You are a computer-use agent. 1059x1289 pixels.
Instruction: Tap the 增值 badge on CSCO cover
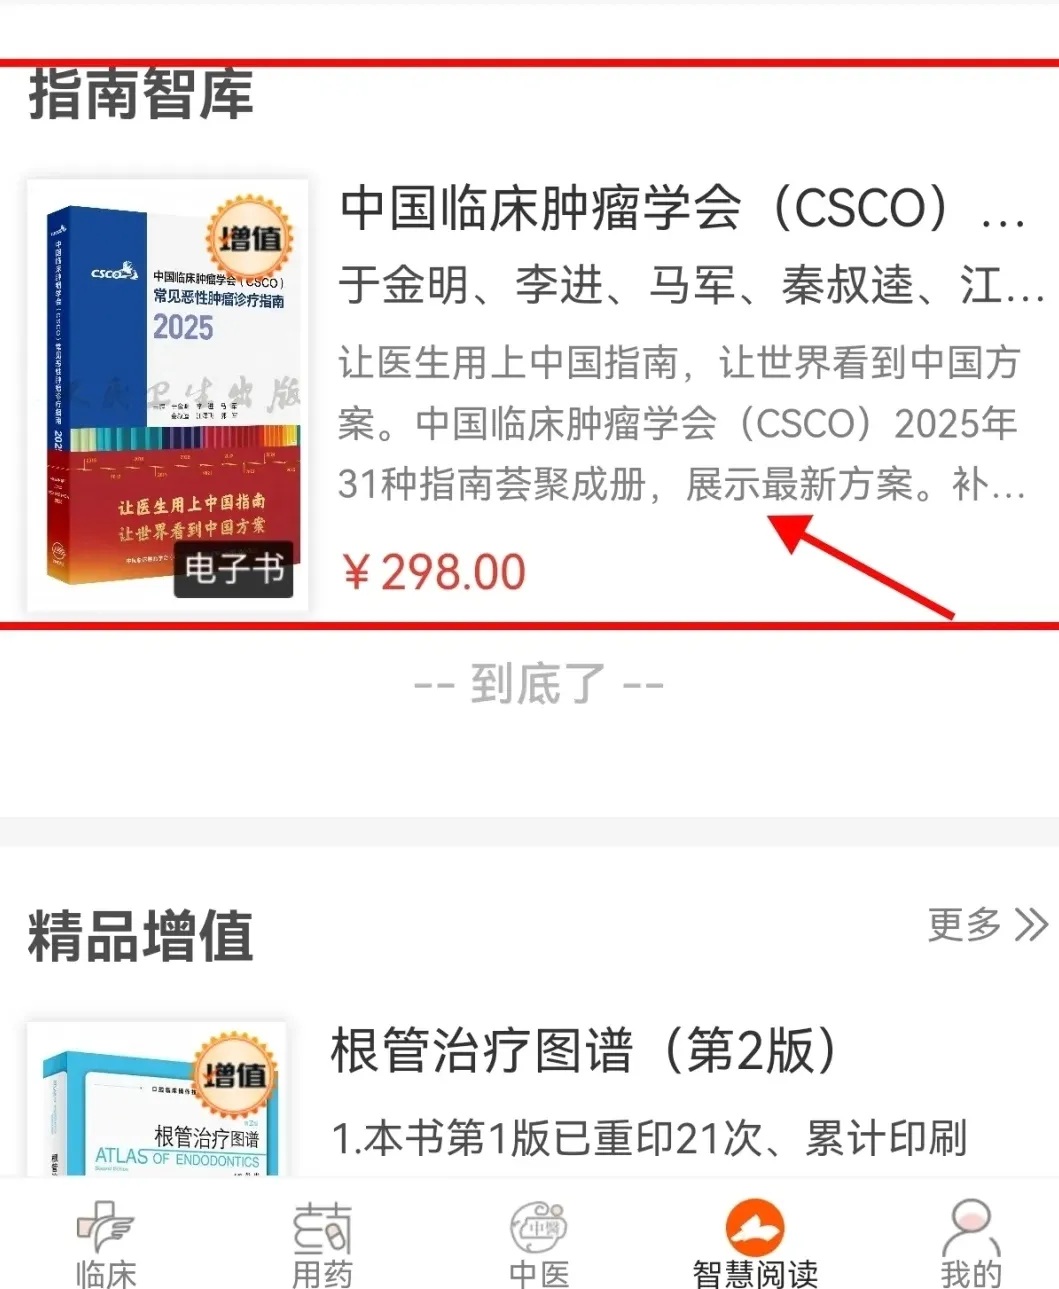250,238
